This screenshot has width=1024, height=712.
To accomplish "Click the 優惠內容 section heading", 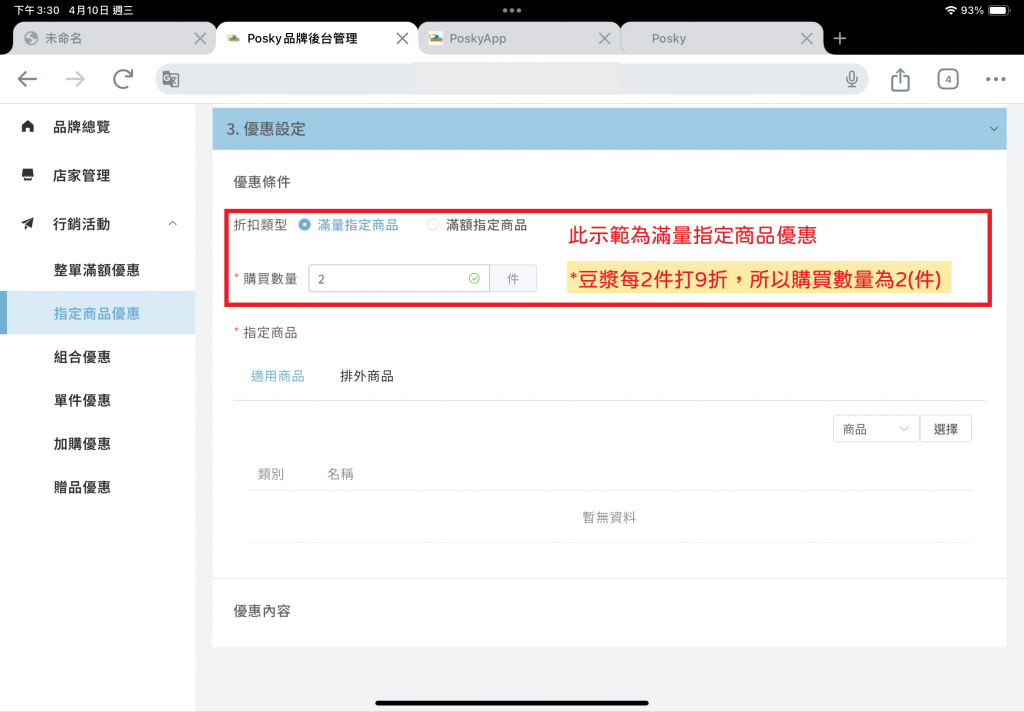I will (263, 611).
